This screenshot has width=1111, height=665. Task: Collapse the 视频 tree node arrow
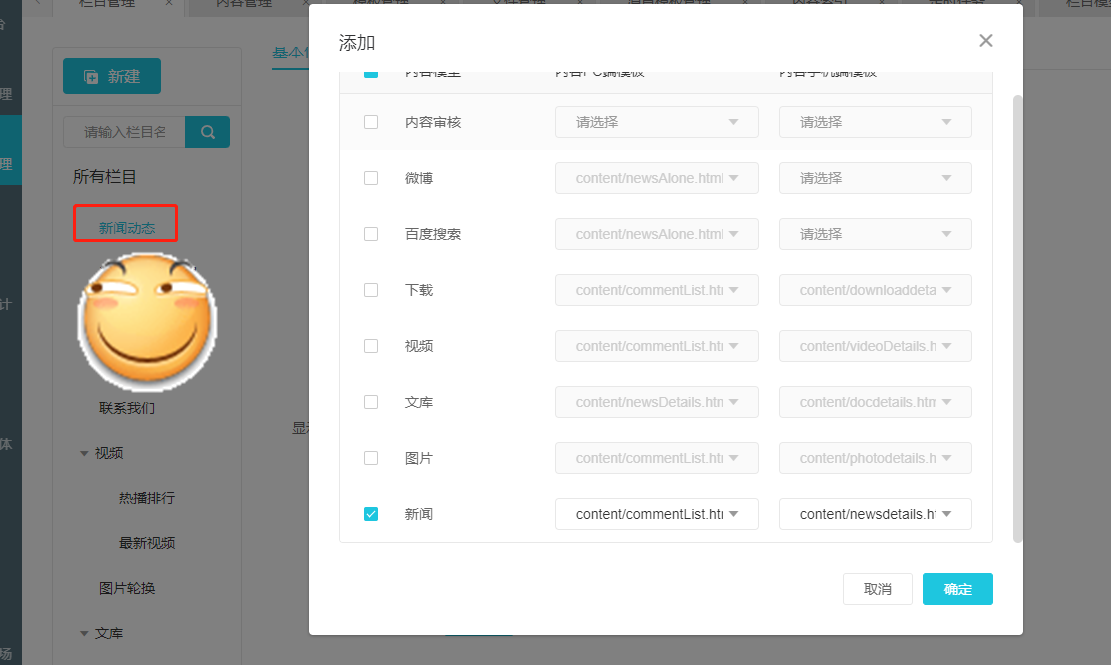pos(84,453)
